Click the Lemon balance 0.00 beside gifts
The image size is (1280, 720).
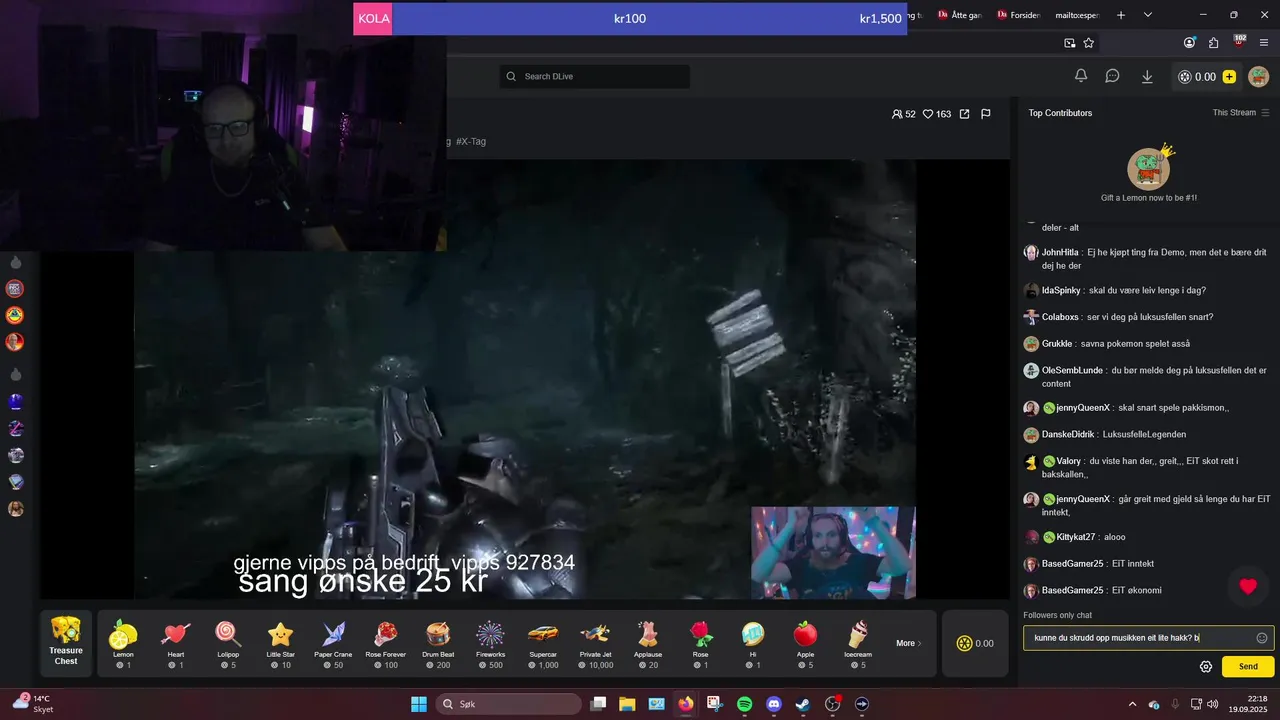coord(976,643)
